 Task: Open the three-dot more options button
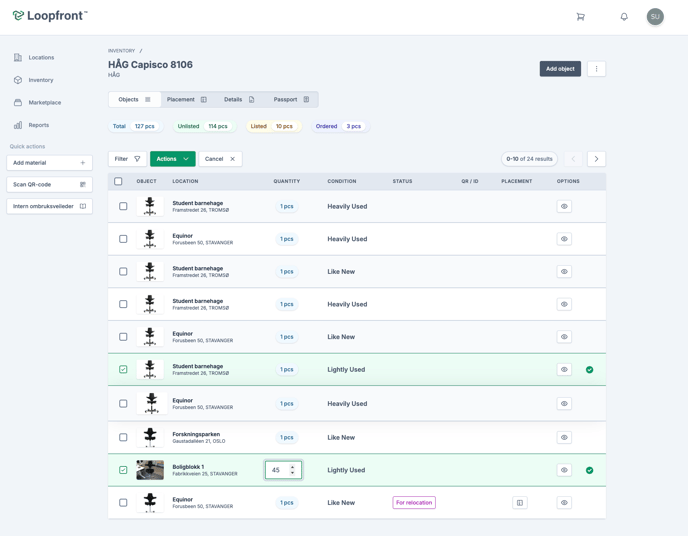[x=596, y=69]
